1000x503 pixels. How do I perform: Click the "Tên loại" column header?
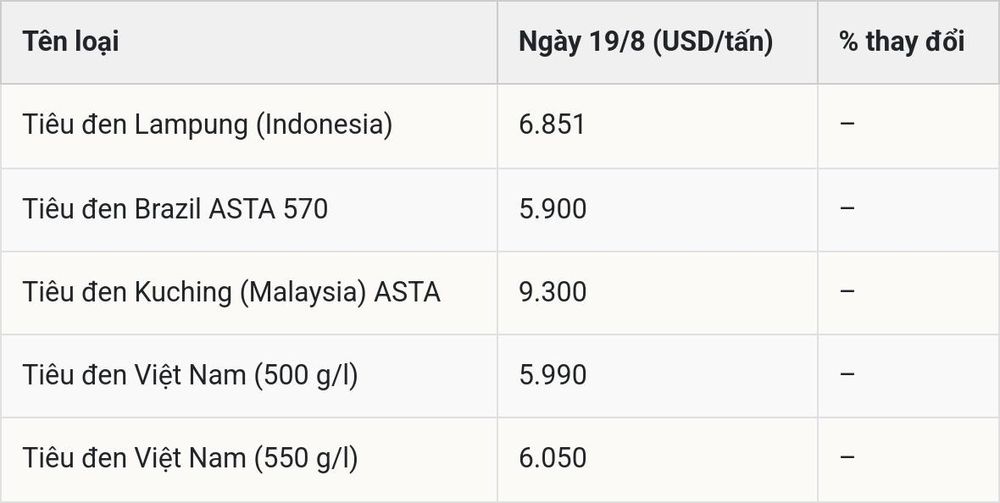[249, 42]
